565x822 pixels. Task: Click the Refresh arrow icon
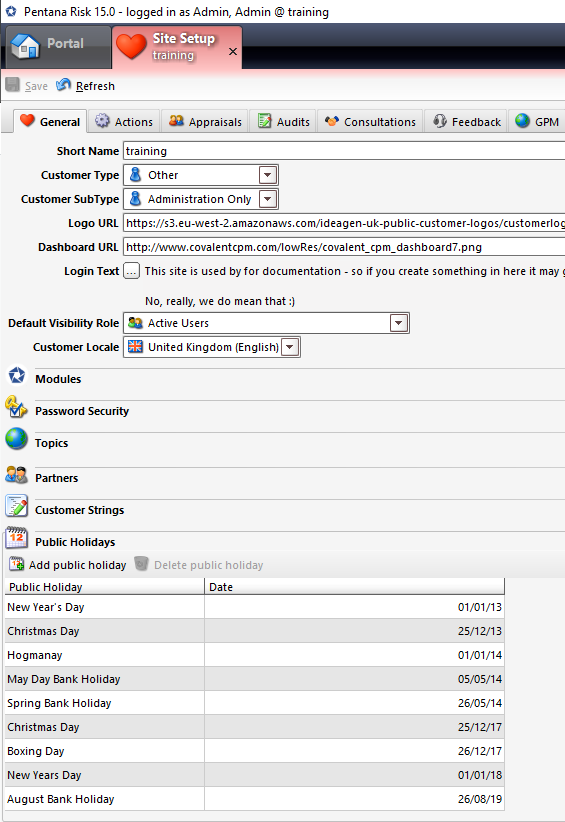63,85
